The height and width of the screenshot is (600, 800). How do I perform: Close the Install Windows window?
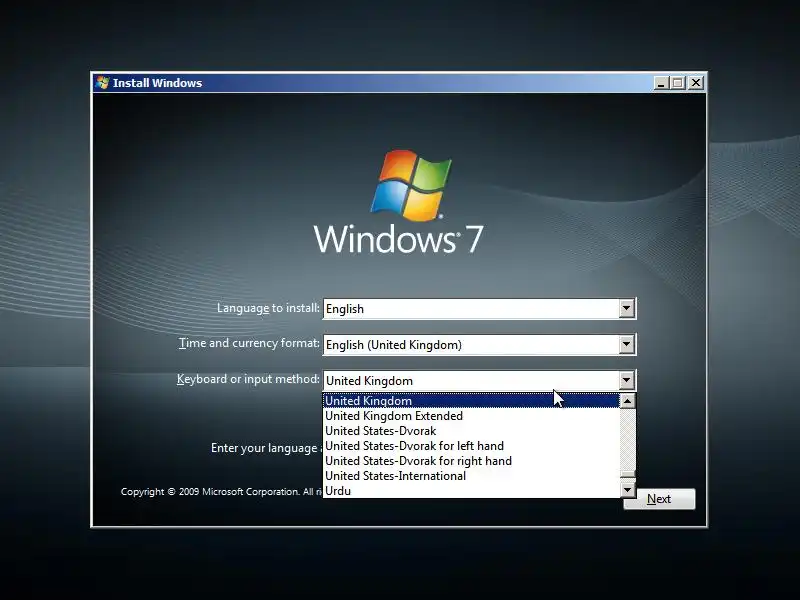point(696,83)
